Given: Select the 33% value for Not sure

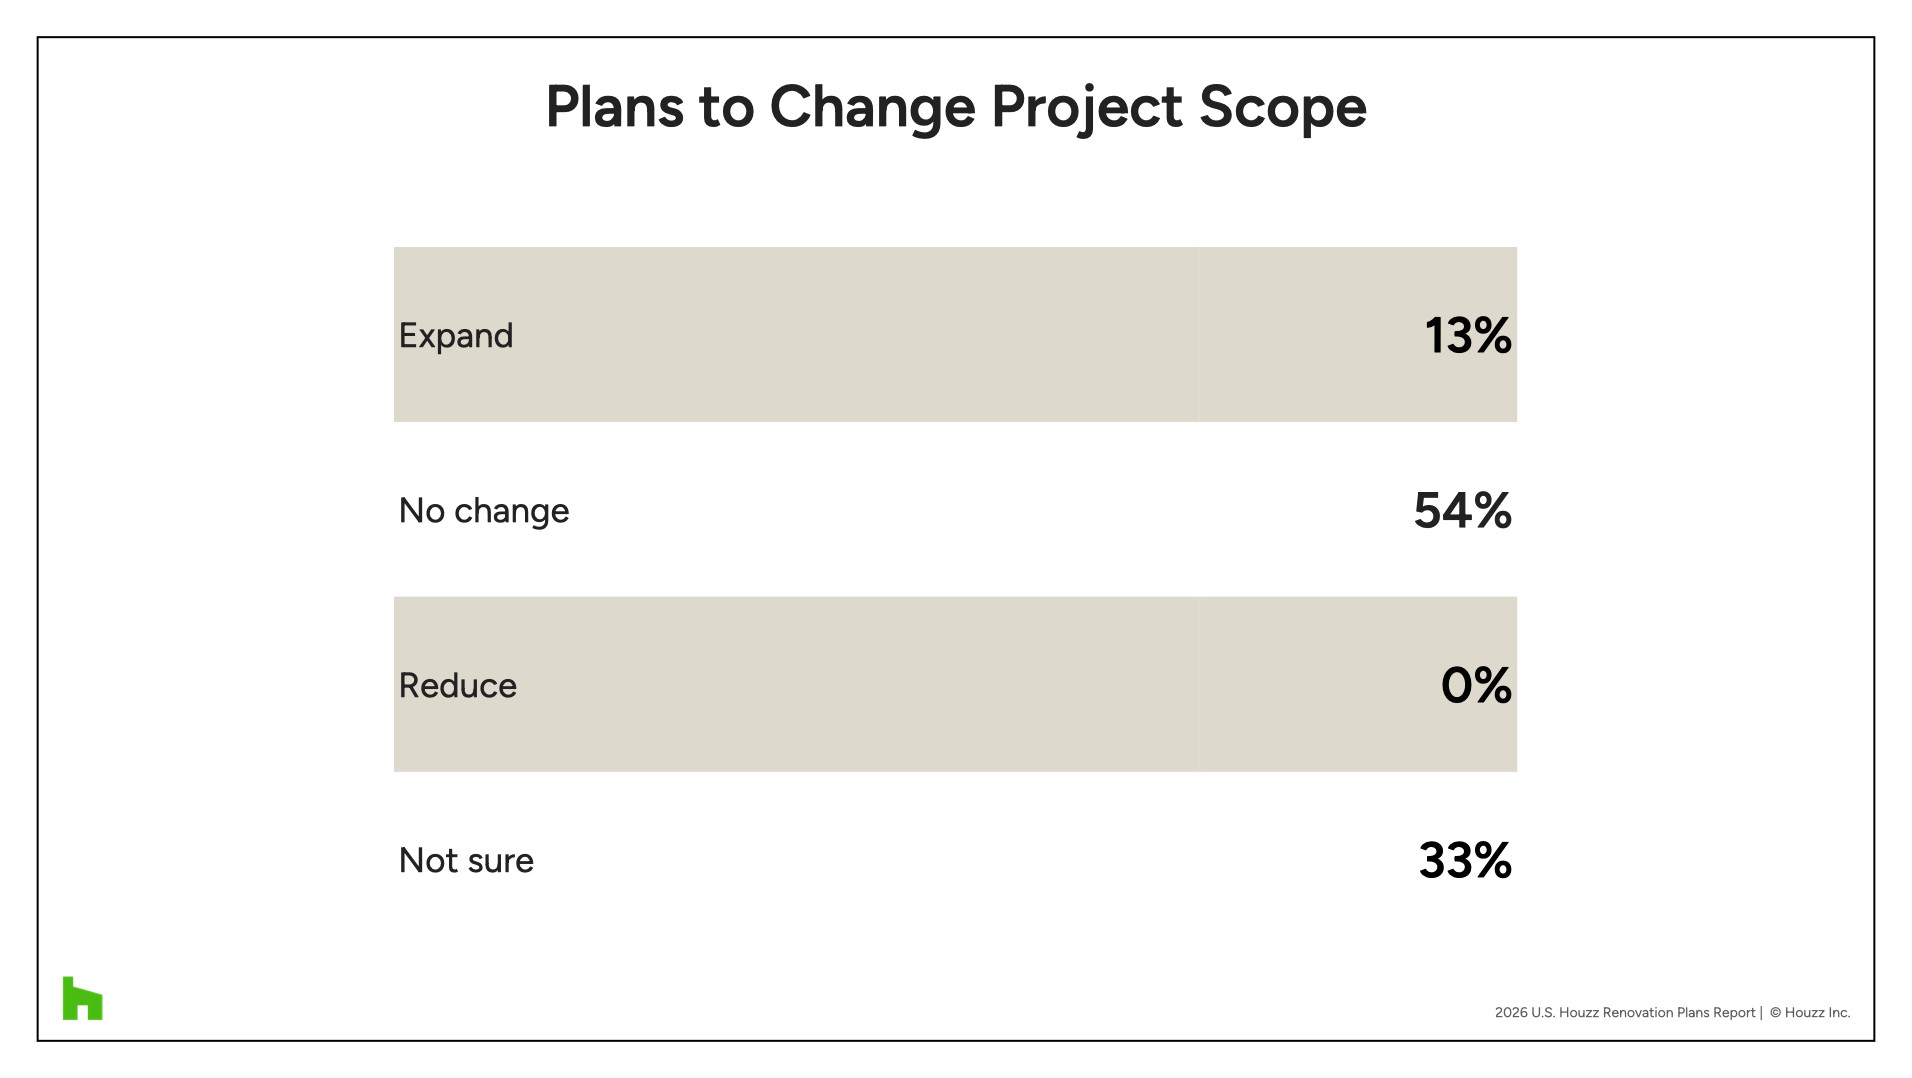Looking at the screenshot, I should (1464, 861).
